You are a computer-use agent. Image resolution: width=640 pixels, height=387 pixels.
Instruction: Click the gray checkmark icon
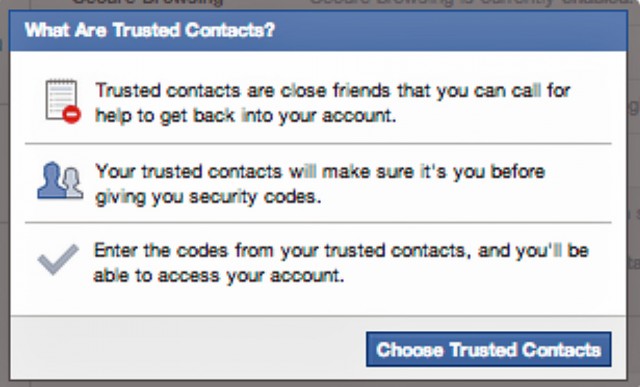click(58, 259)
